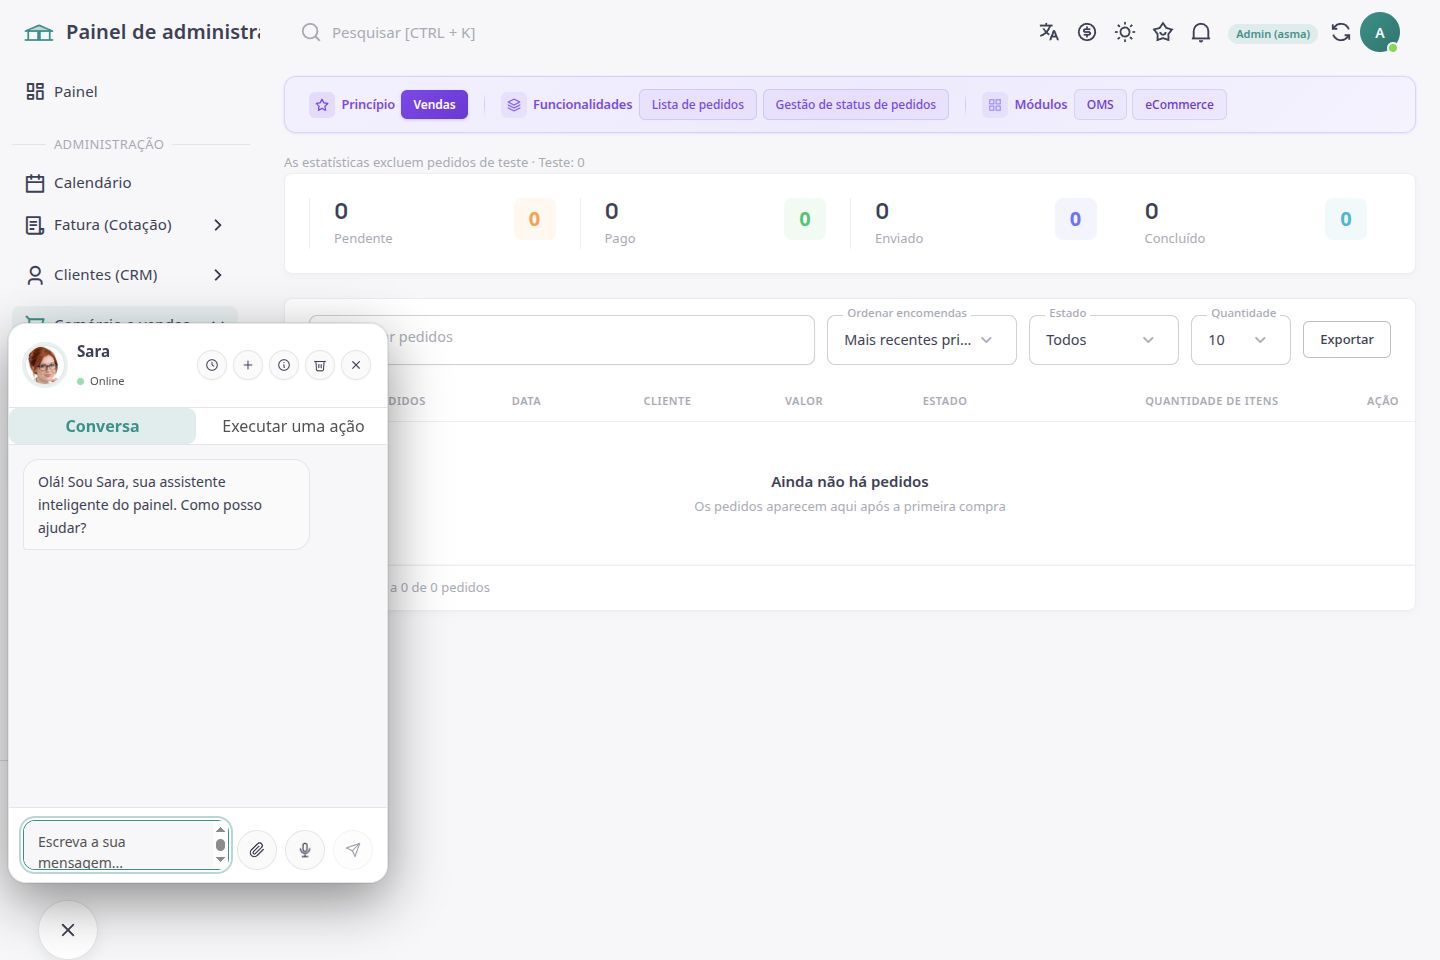Click Exportar button

click(x=1347, y=340)
